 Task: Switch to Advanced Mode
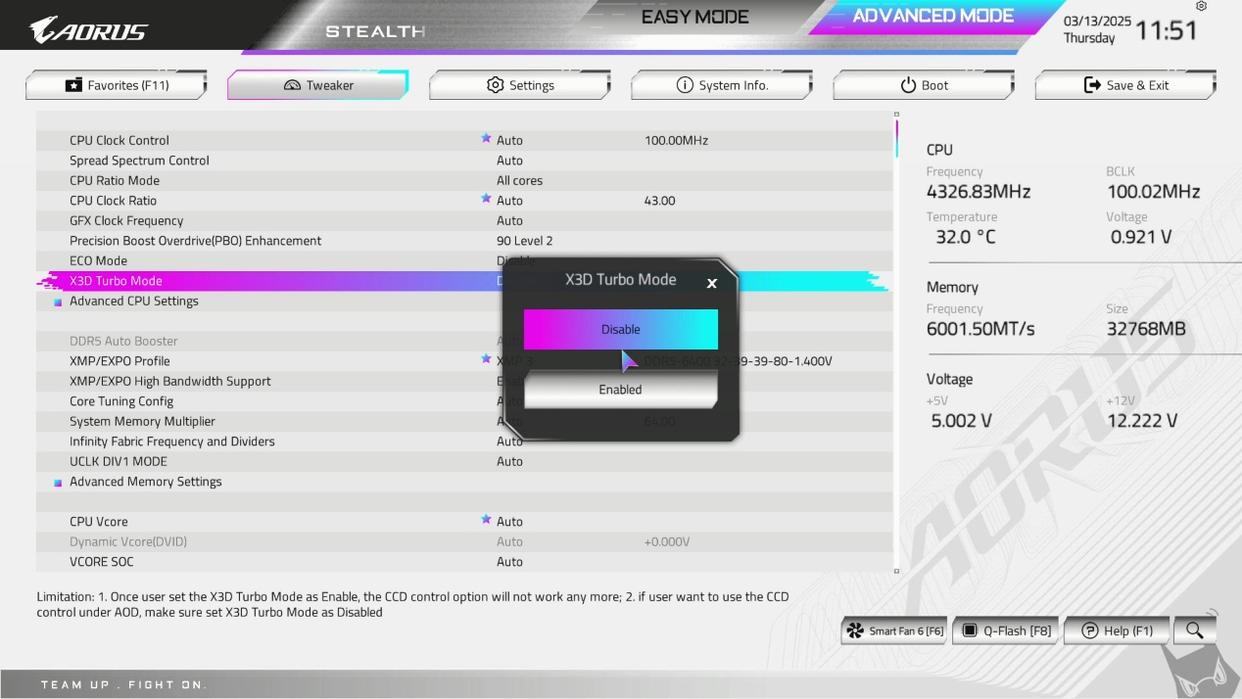tap(933, 16)
